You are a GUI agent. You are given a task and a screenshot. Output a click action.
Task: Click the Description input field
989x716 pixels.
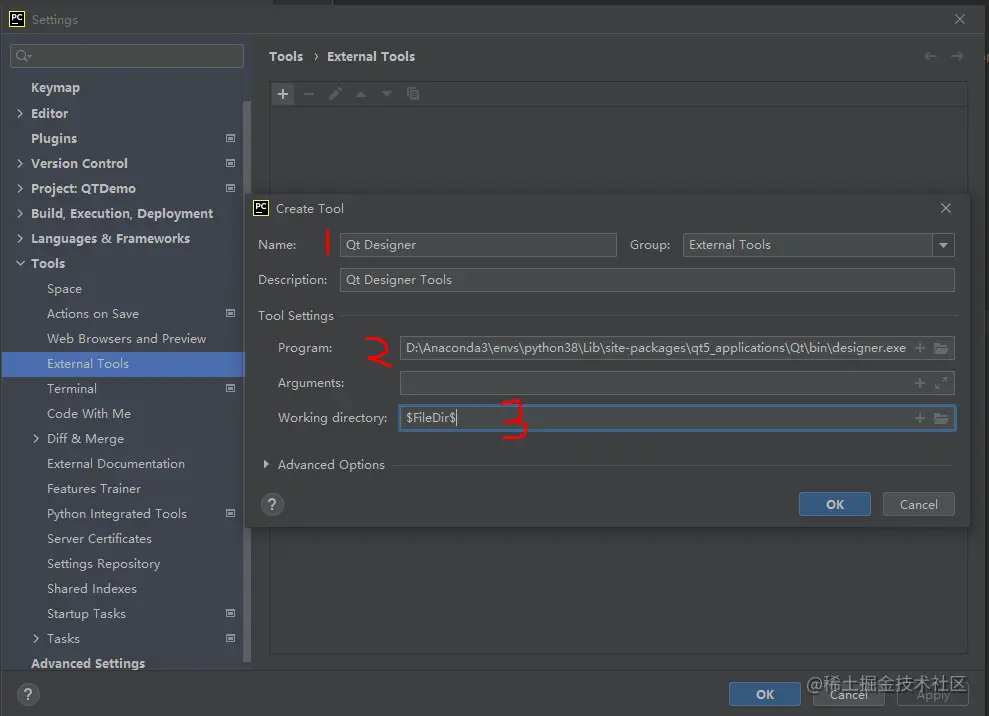tap(647, 280)
